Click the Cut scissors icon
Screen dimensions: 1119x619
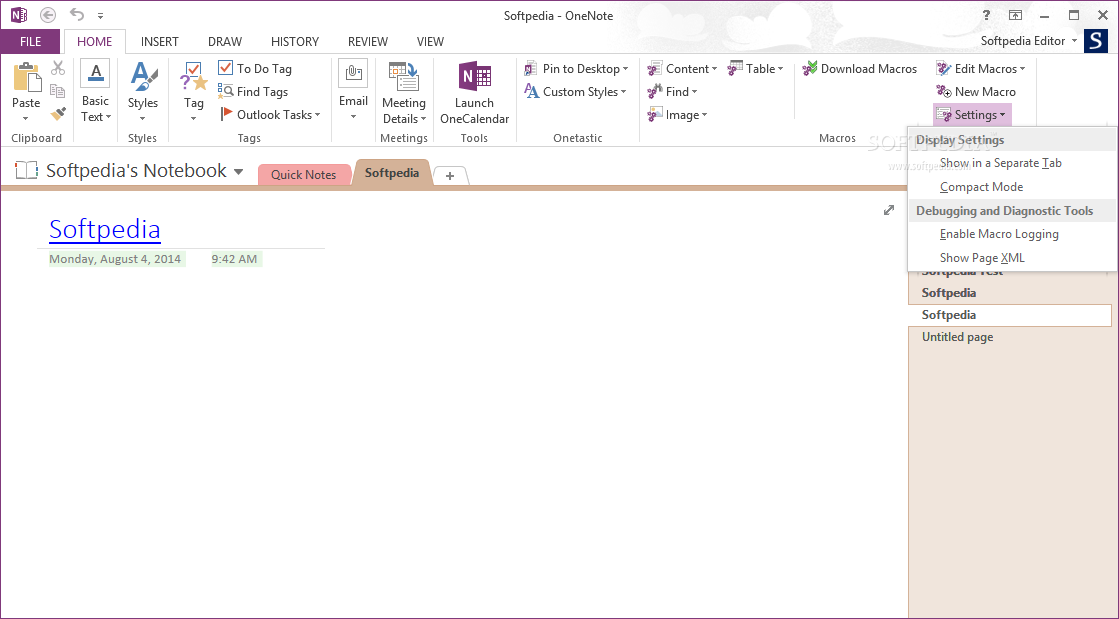coord(58,68)
